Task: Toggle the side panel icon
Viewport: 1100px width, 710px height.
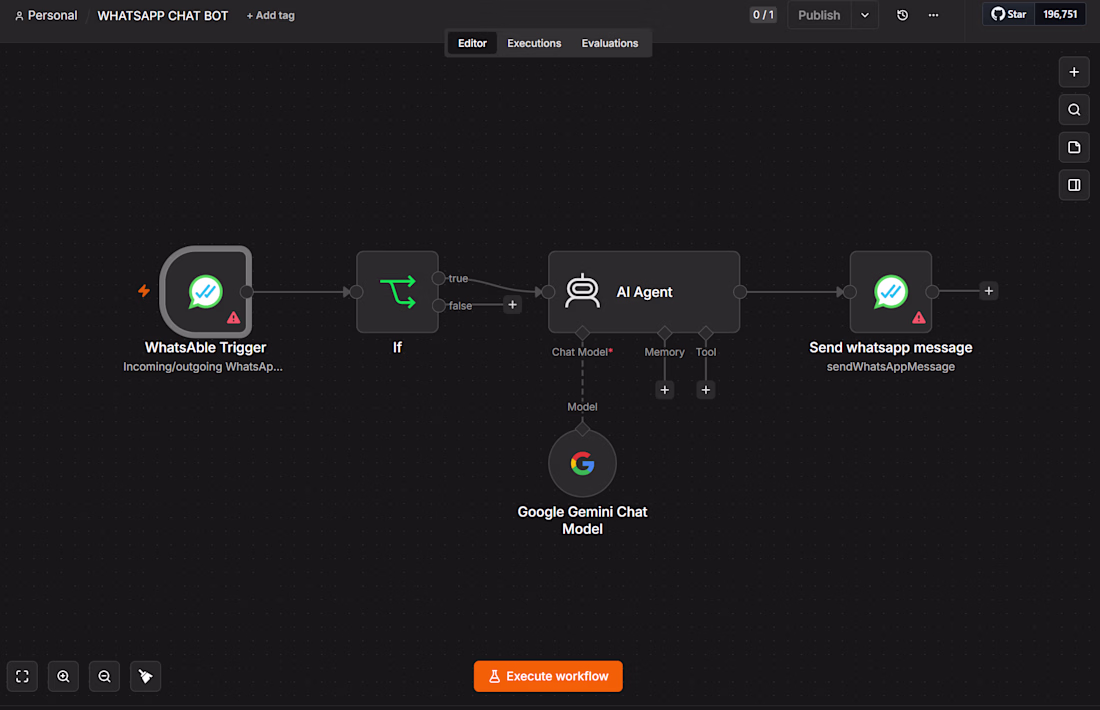Action: pyautogui.click(x=1074, y=185)
